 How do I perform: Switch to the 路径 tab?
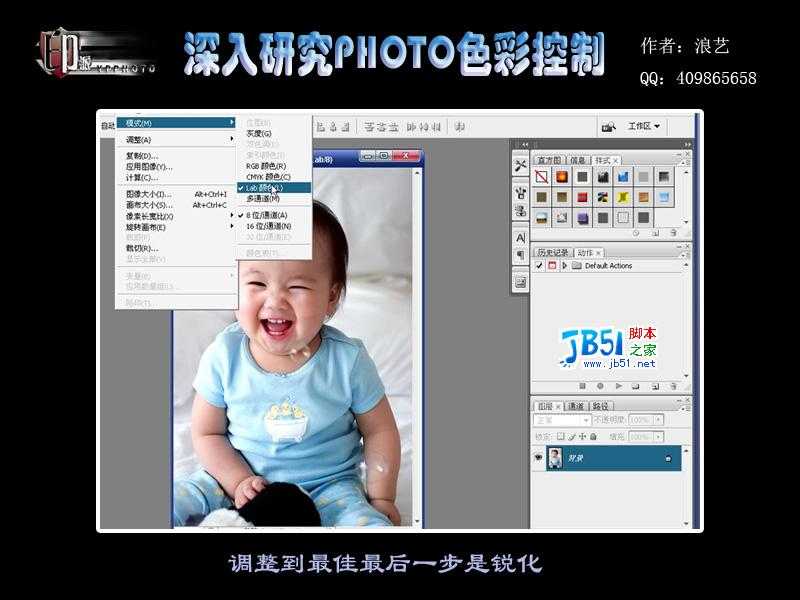coord(601,406)
